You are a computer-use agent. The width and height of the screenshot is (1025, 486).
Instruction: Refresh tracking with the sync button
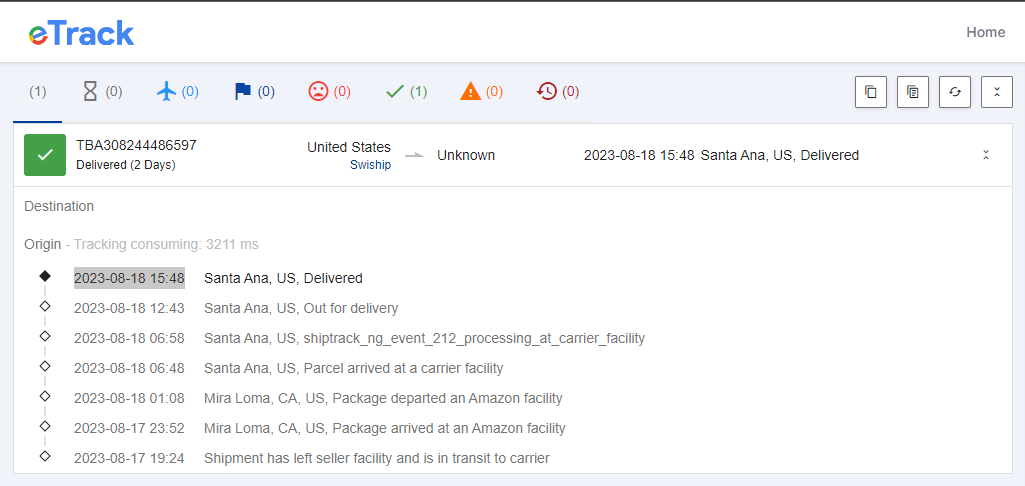pos(955,92)
